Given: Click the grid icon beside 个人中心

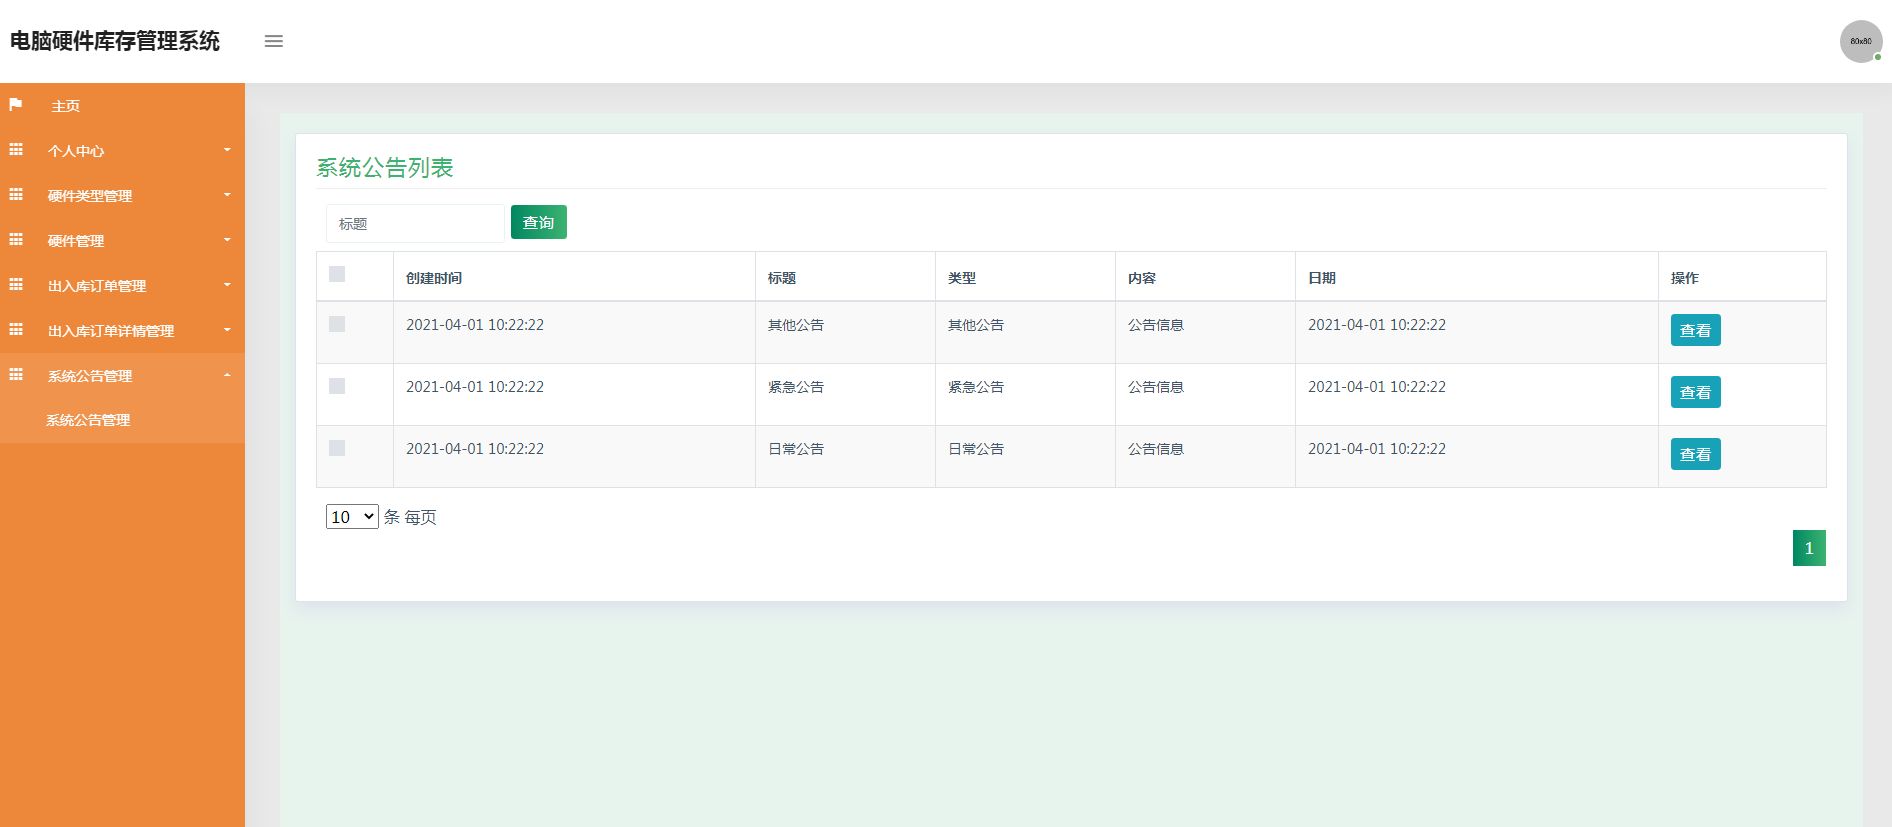Looking at the screenshot, I should (x=16, y=149).
